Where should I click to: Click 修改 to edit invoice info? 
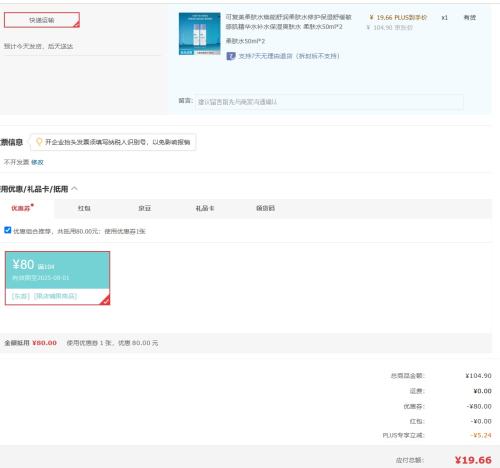coord(37,162)
